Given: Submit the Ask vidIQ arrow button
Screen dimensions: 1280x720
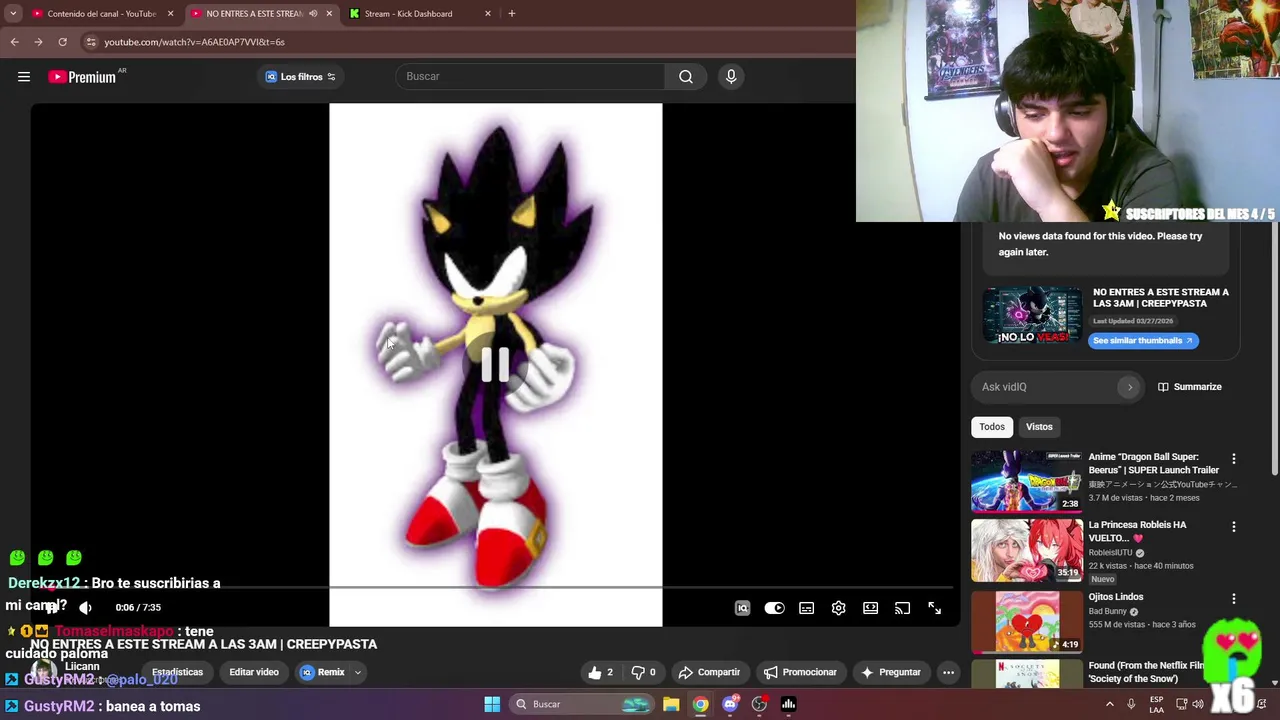Looking at the screenshot, I should (1130, 387).
